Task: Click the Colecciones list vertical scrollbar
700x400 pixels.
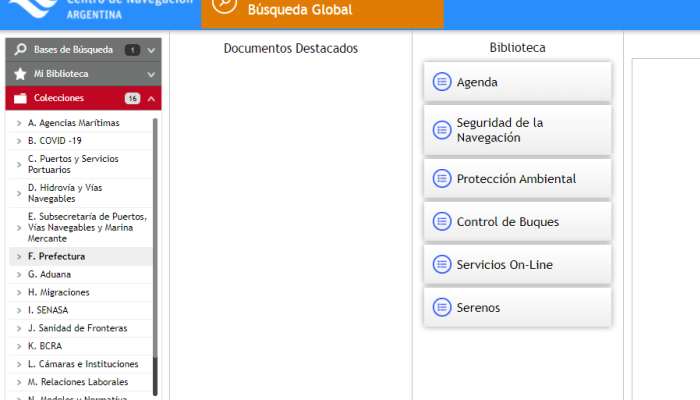Action: pyautogui.click(x=155, y=257)
